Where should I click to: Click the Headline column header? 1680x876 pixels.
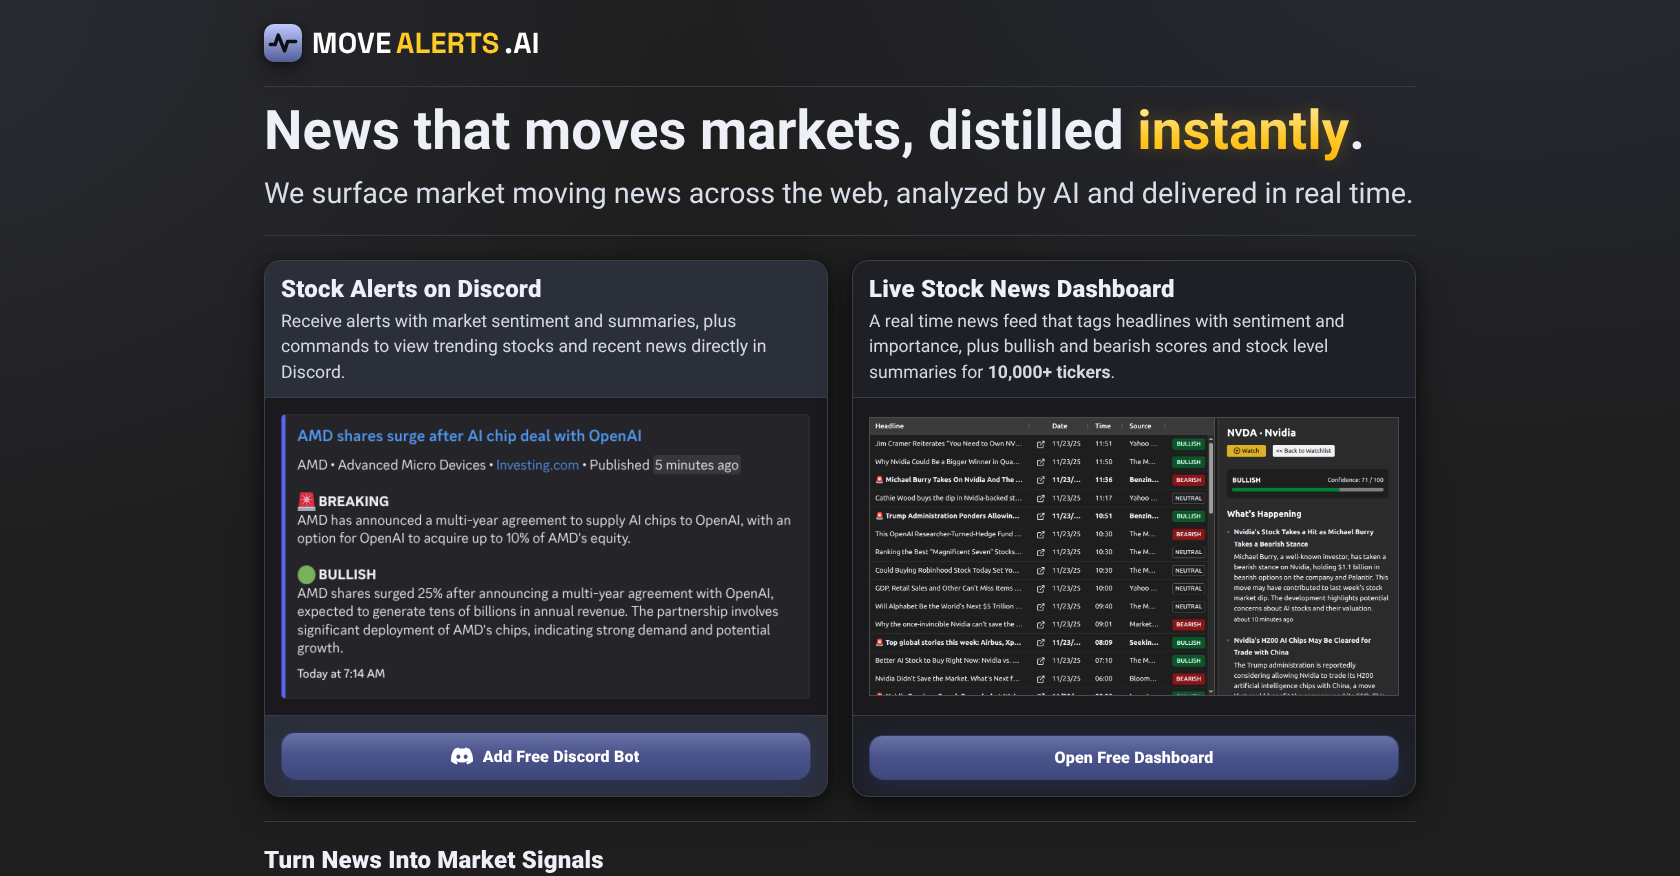pos(889,426)
